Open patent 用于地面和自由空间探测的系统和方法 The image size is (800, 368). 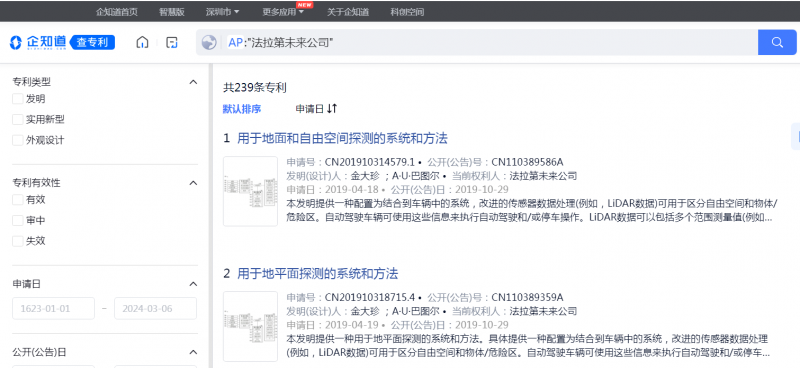(342, 138)
